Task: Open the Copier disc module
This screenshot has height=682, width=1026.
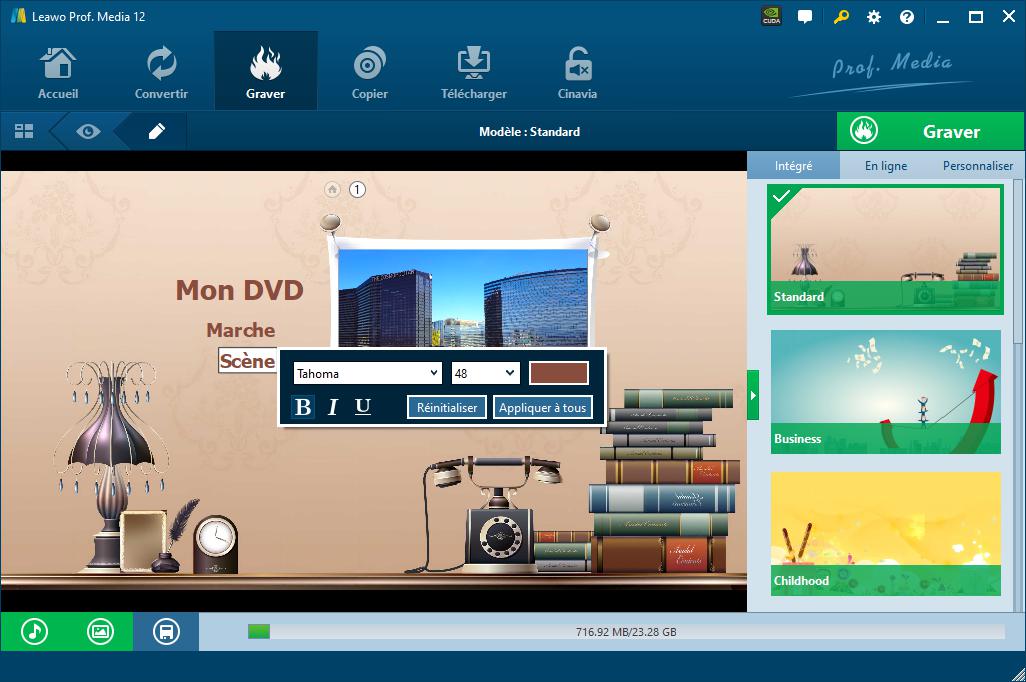Action: (x=370, y=72)
